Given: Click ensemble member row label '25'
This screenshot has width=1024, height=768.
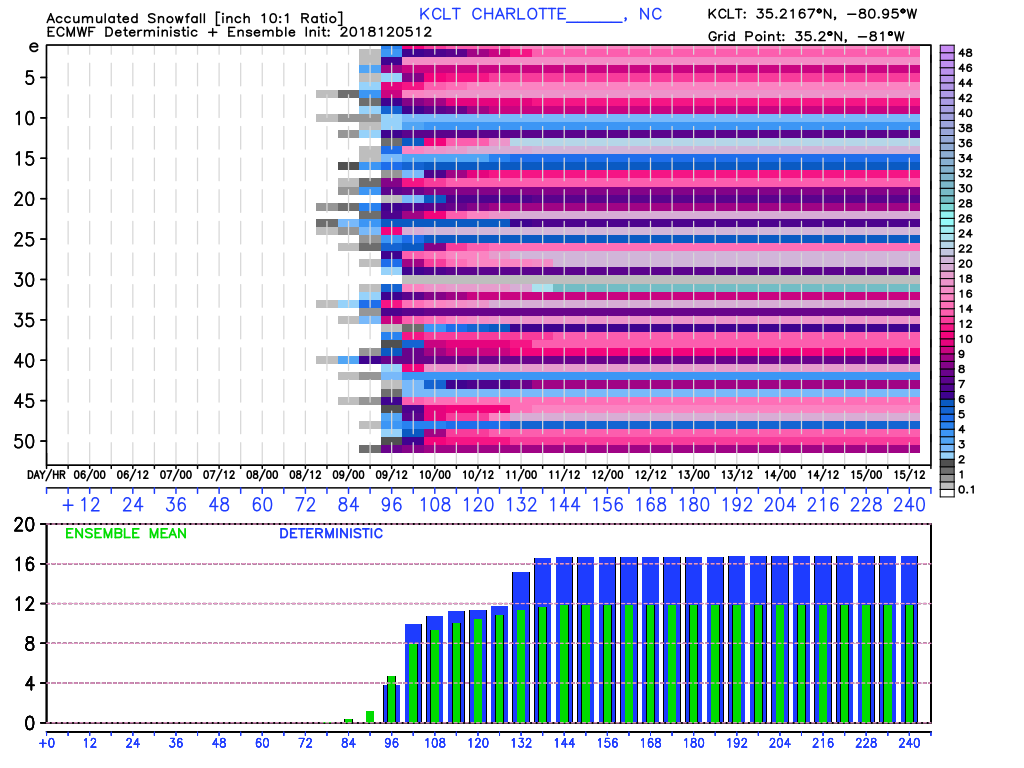Looking at the screenshot, I should click(x=25, y=240).
